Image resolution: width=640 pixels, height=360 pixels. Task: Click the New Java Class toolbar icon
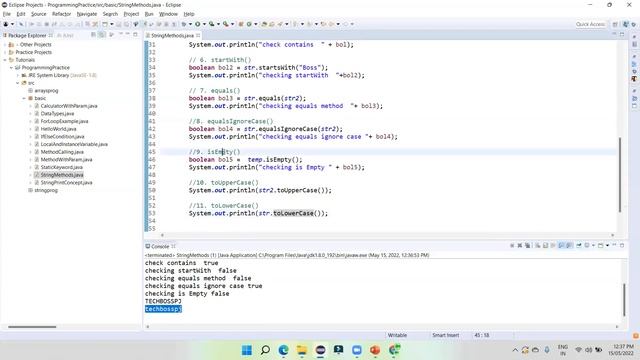tap(249, 24)
